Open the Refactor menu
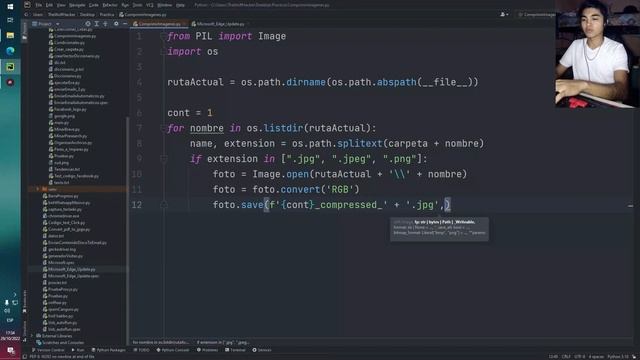Screen dimensions: 640x360 point(110,5)
